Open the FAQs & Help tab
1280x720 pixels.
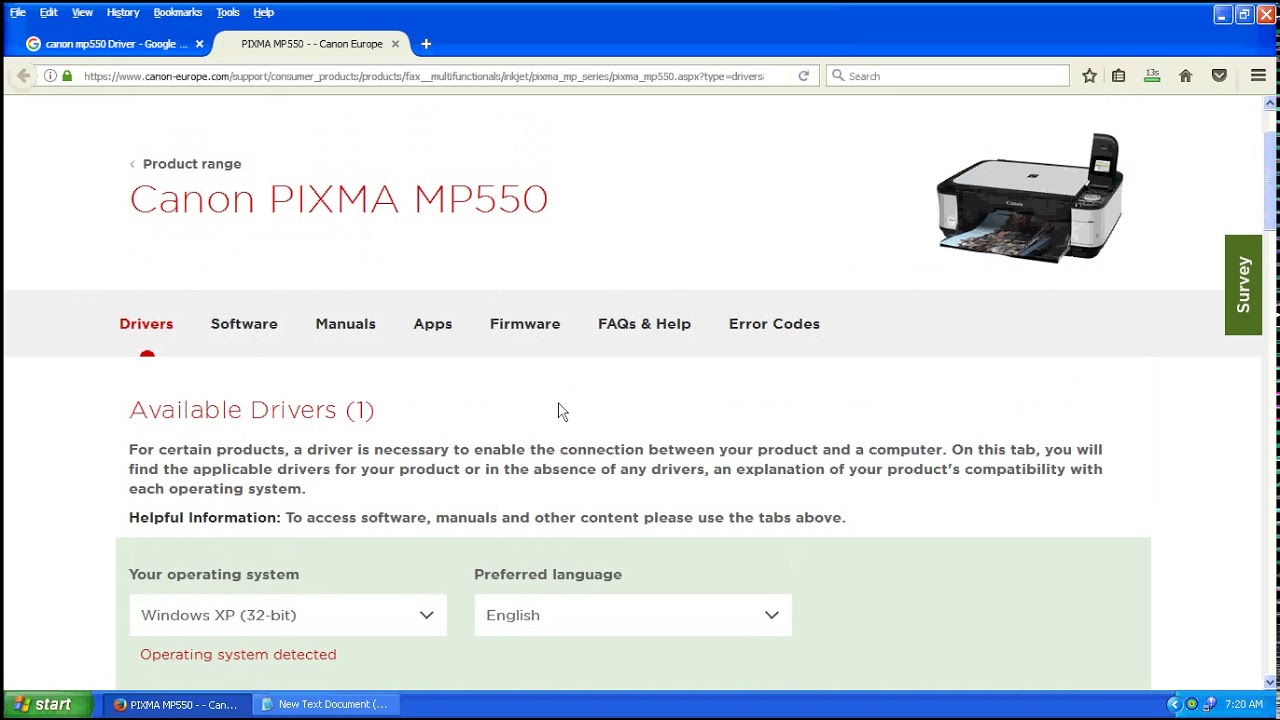click(x=644, y=324)
